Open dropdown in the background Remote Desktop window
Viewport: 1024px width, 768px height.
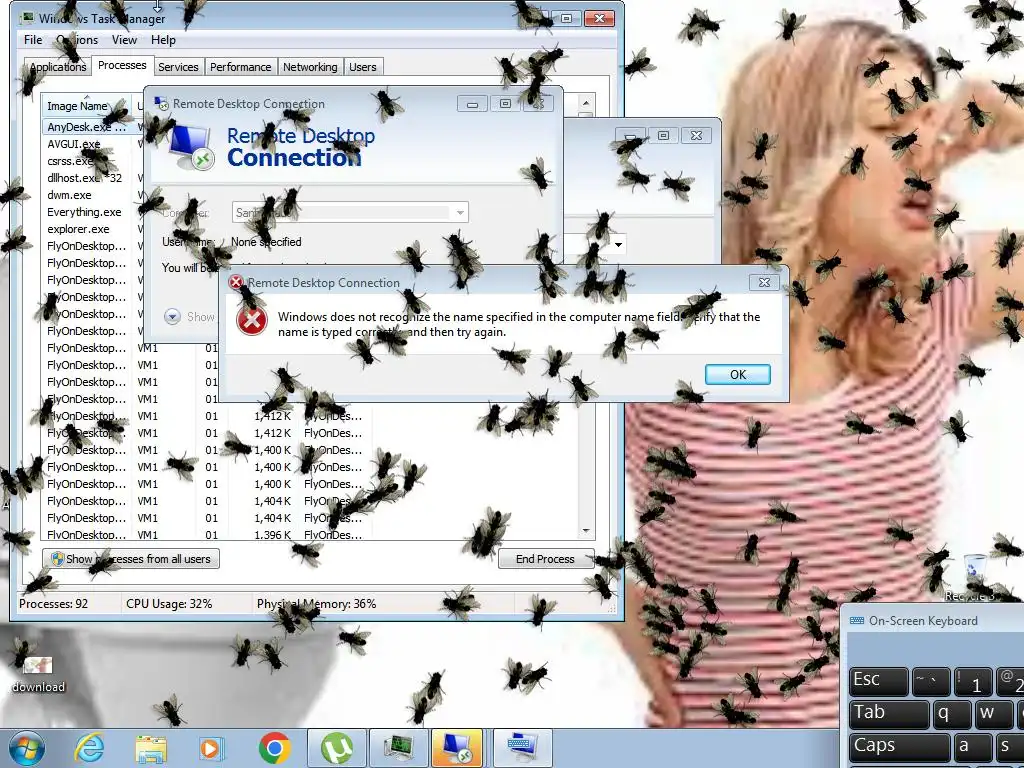pos(618,245)
